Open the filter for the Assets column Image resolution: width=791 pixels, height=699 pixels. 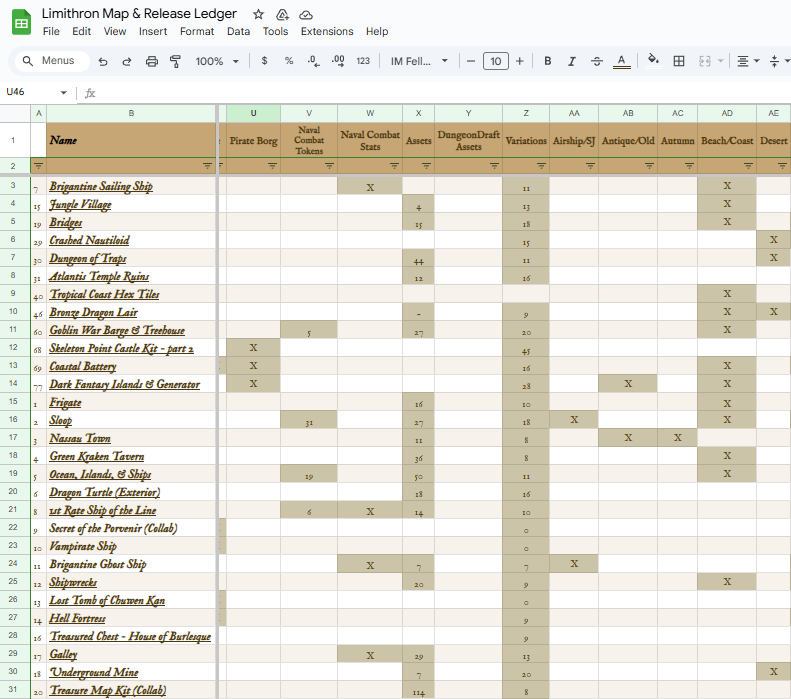(x=426, y=166)
